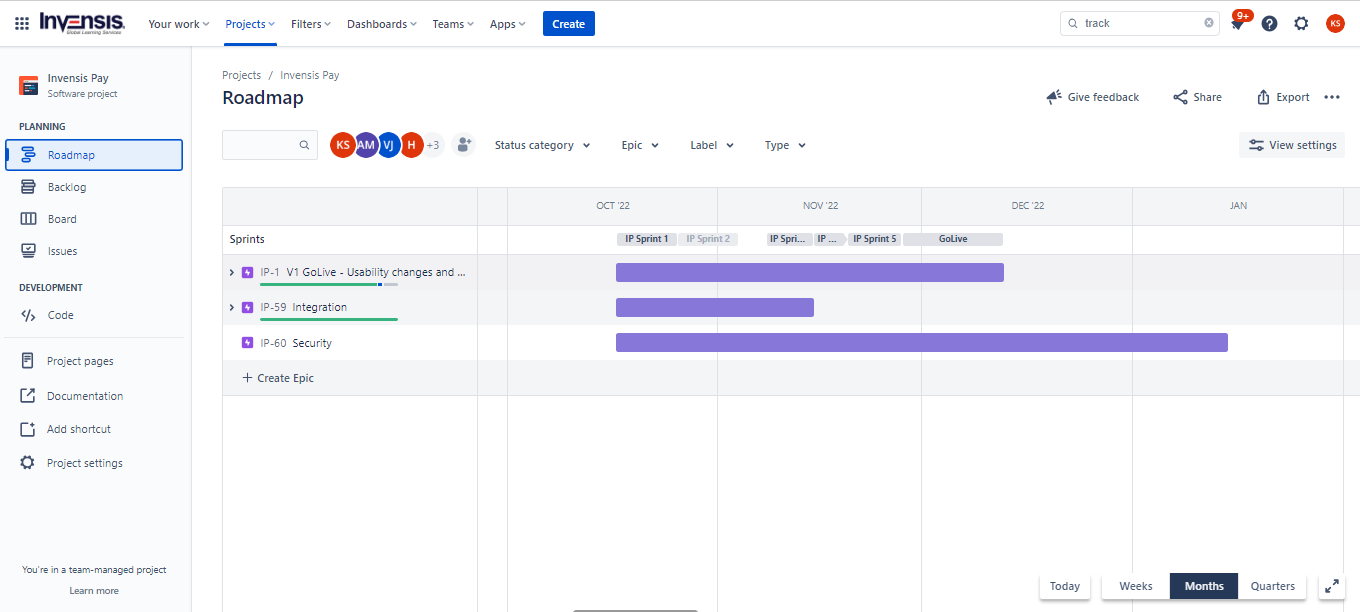Click the roadmap search input field
The width and height of the screenshot is (1360, 612).
(262, 145)
